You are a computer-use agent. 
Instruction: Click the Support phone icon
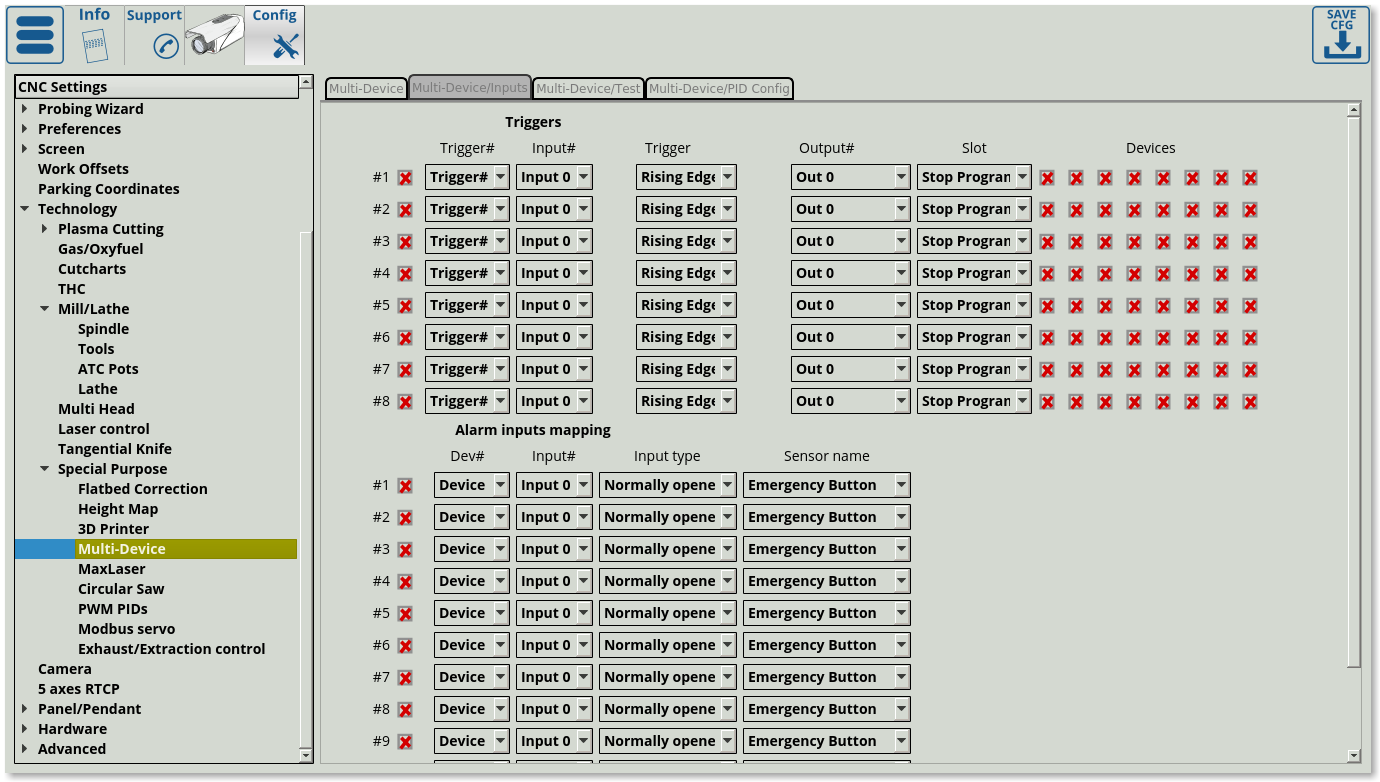coord(165,46)
